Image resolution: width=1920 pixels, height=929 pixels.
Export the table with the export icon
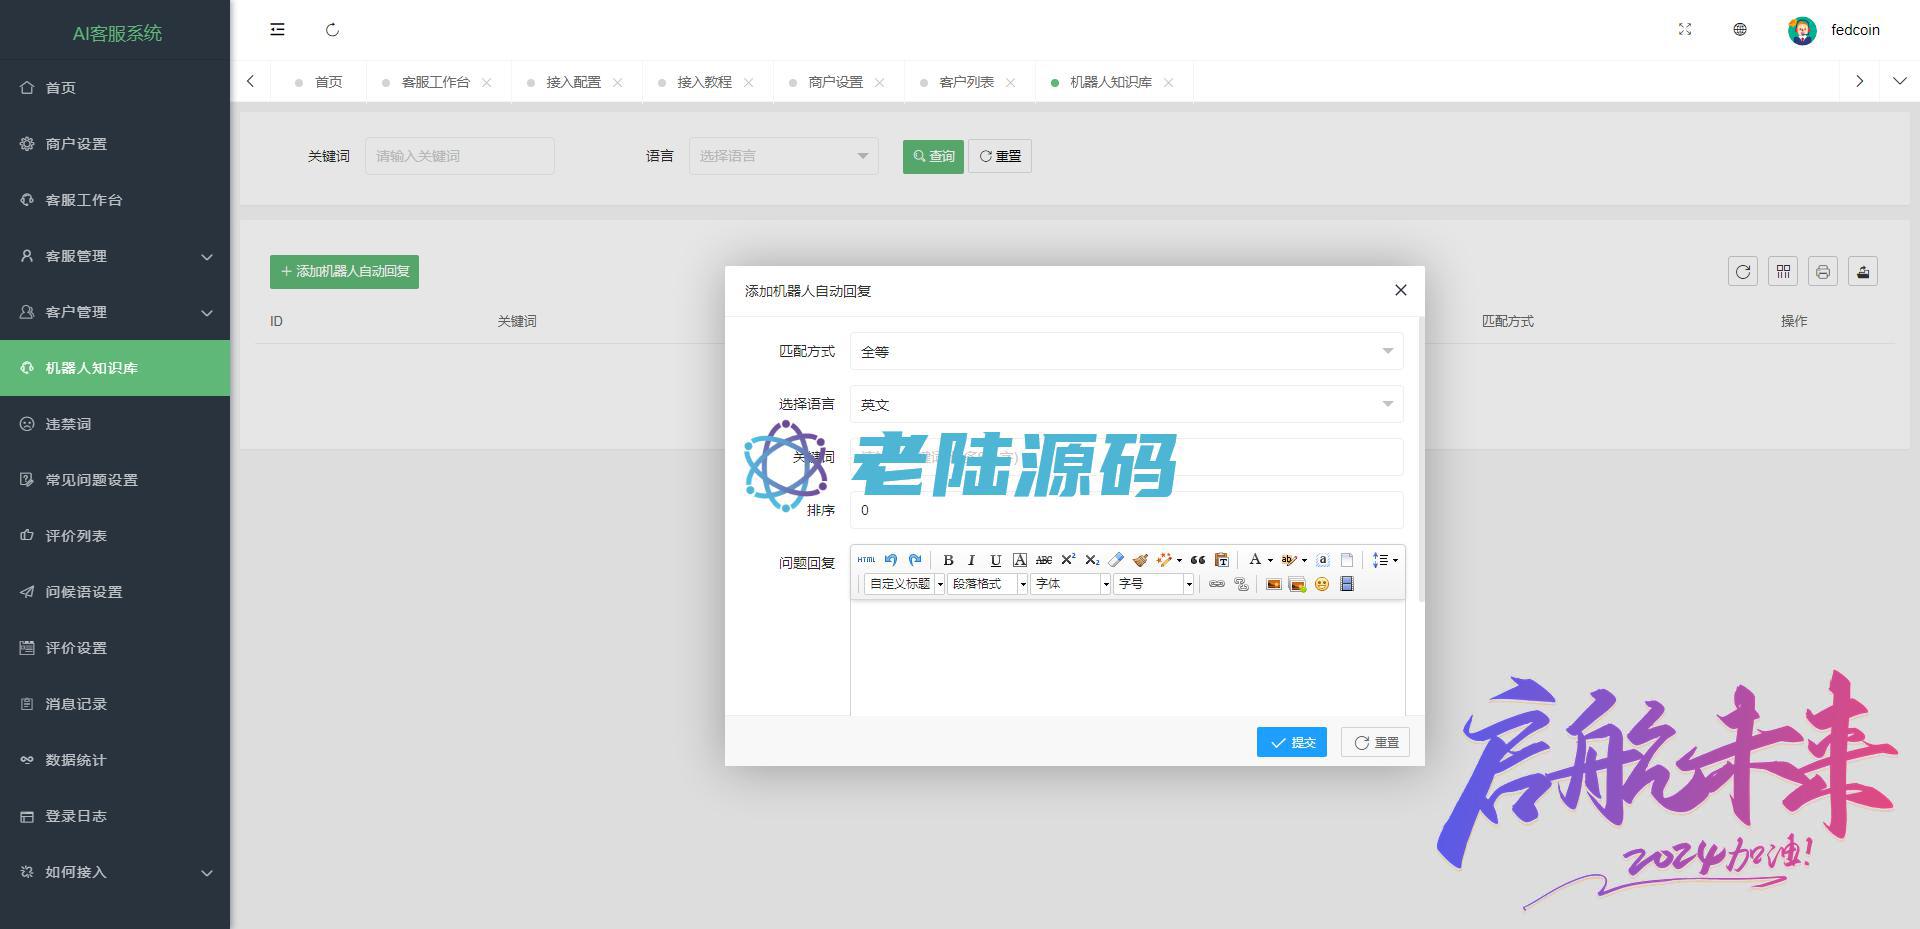pos(1863,272)
